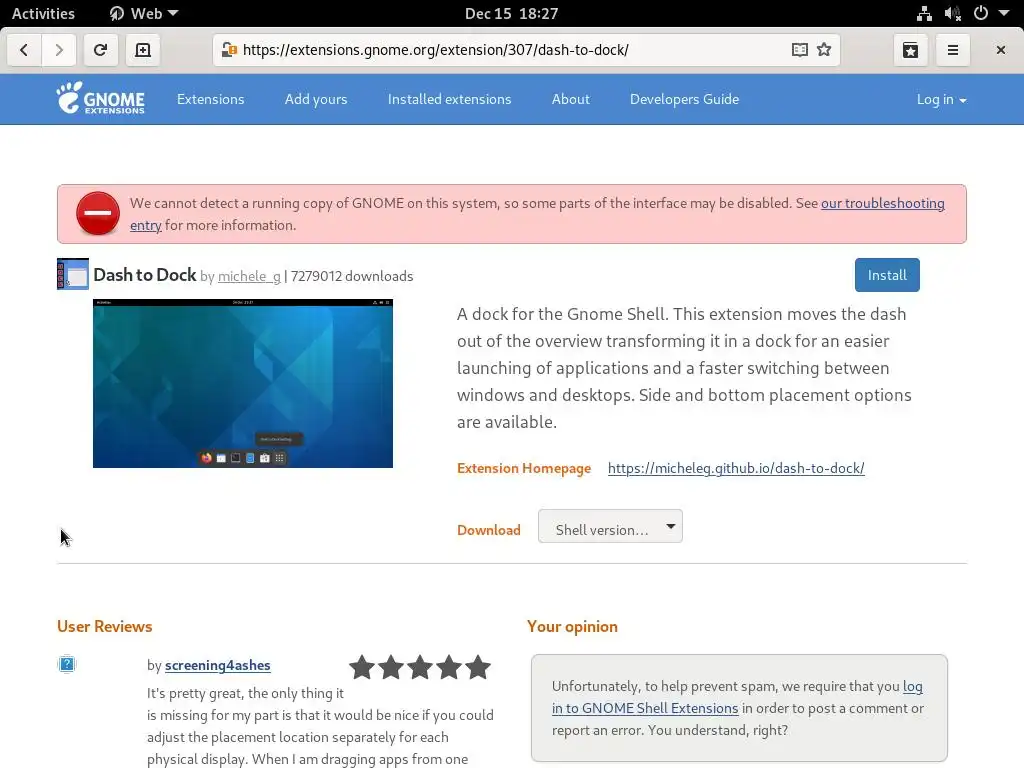Click the Install button

887,275
